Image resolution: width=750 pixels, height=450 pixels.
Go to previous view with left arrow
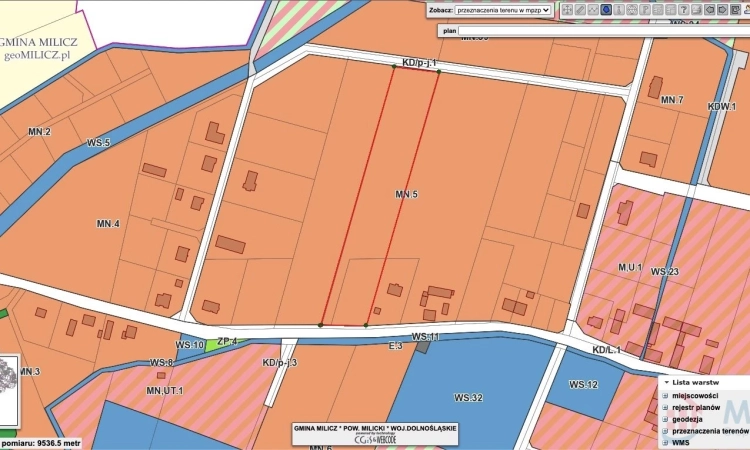click(x=709, y=10)
